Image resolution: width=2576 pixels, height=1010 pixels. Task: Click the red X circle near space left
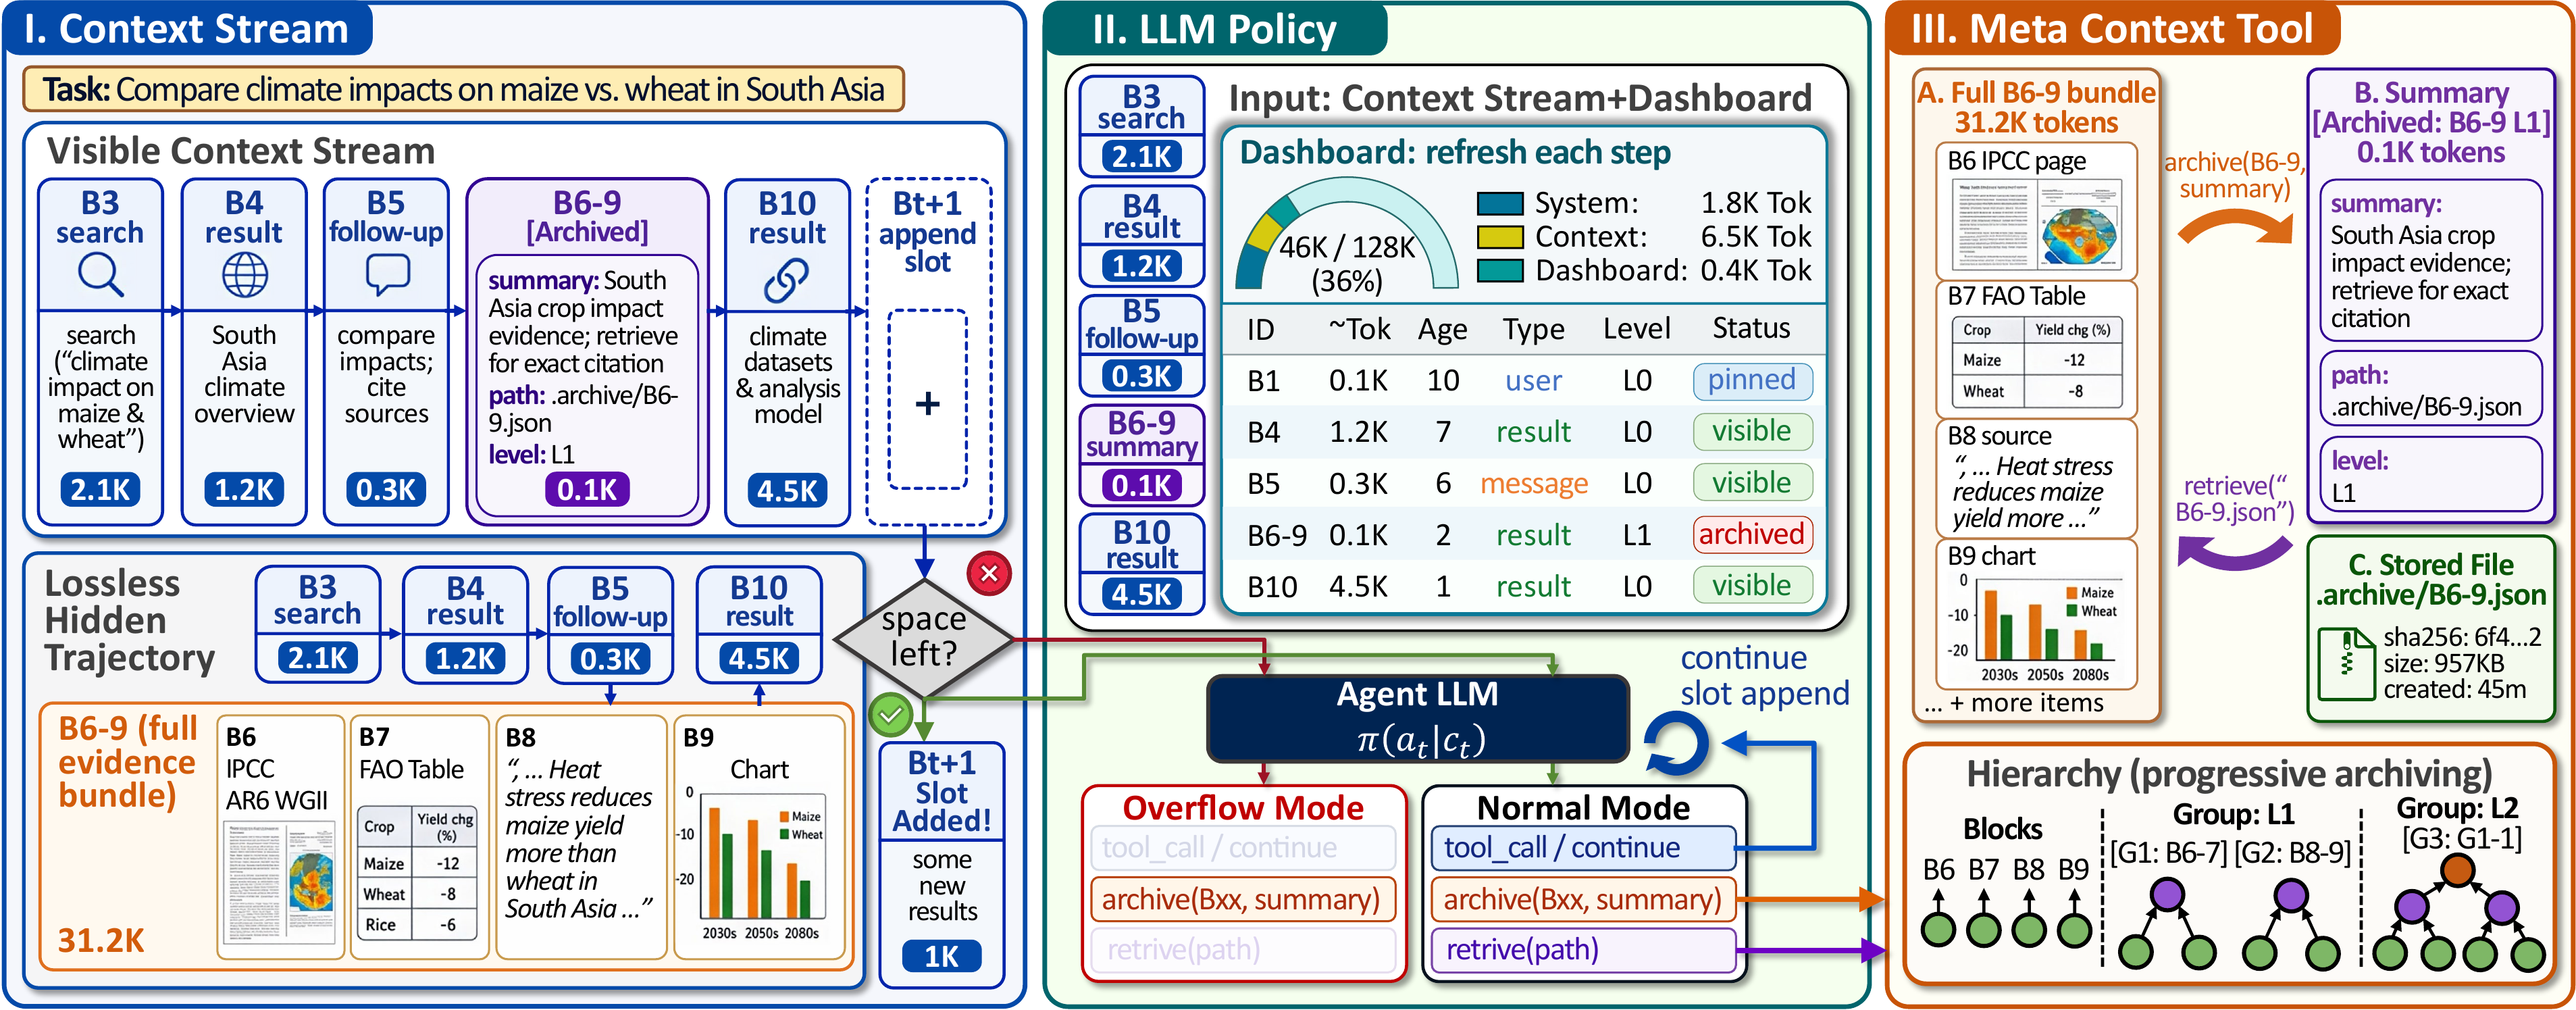coord(989,573)
